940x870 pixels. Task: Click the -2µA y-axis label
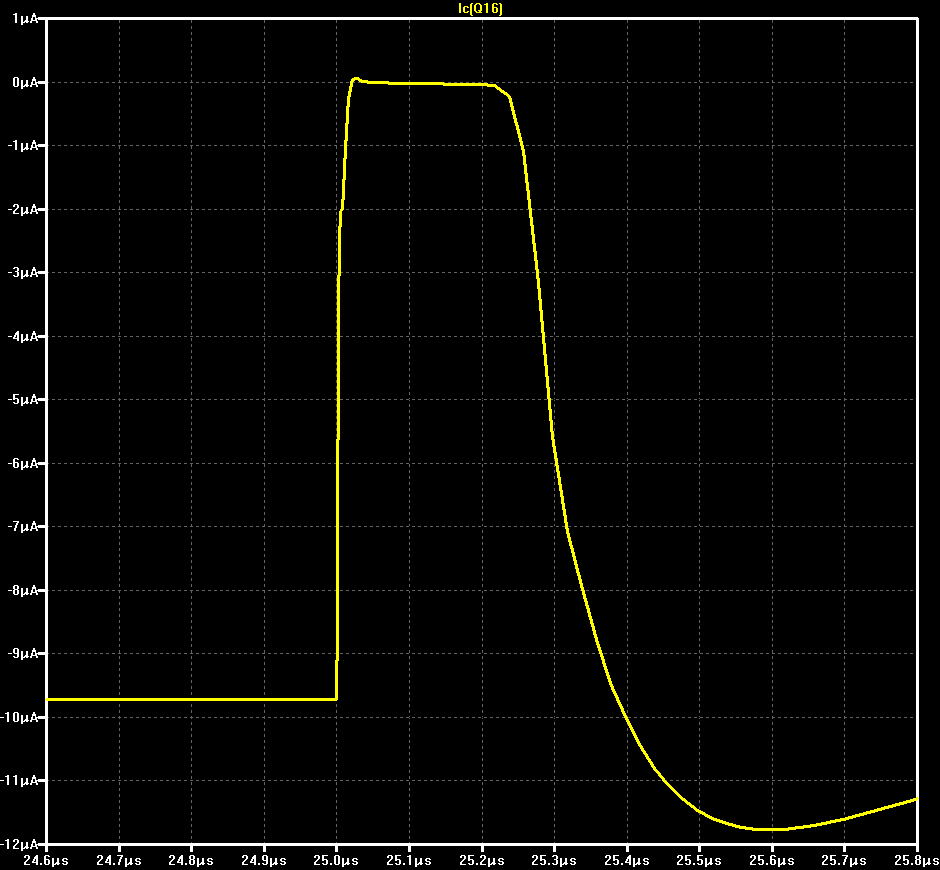tap(23, 209)
